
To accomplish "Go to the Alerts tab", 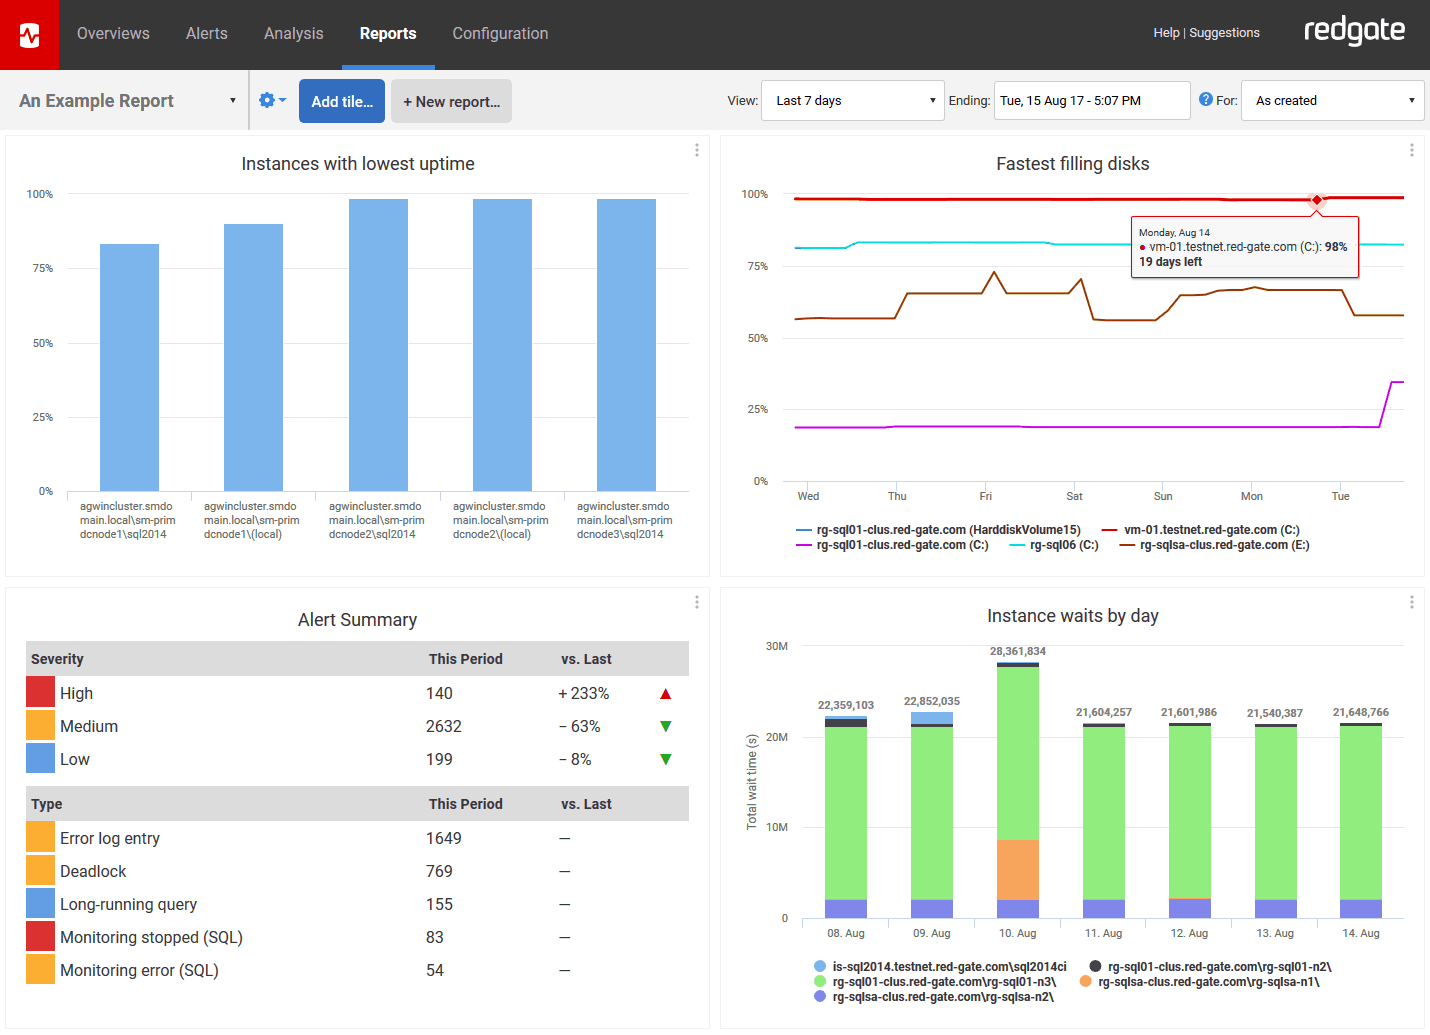I will click(207, 34).
